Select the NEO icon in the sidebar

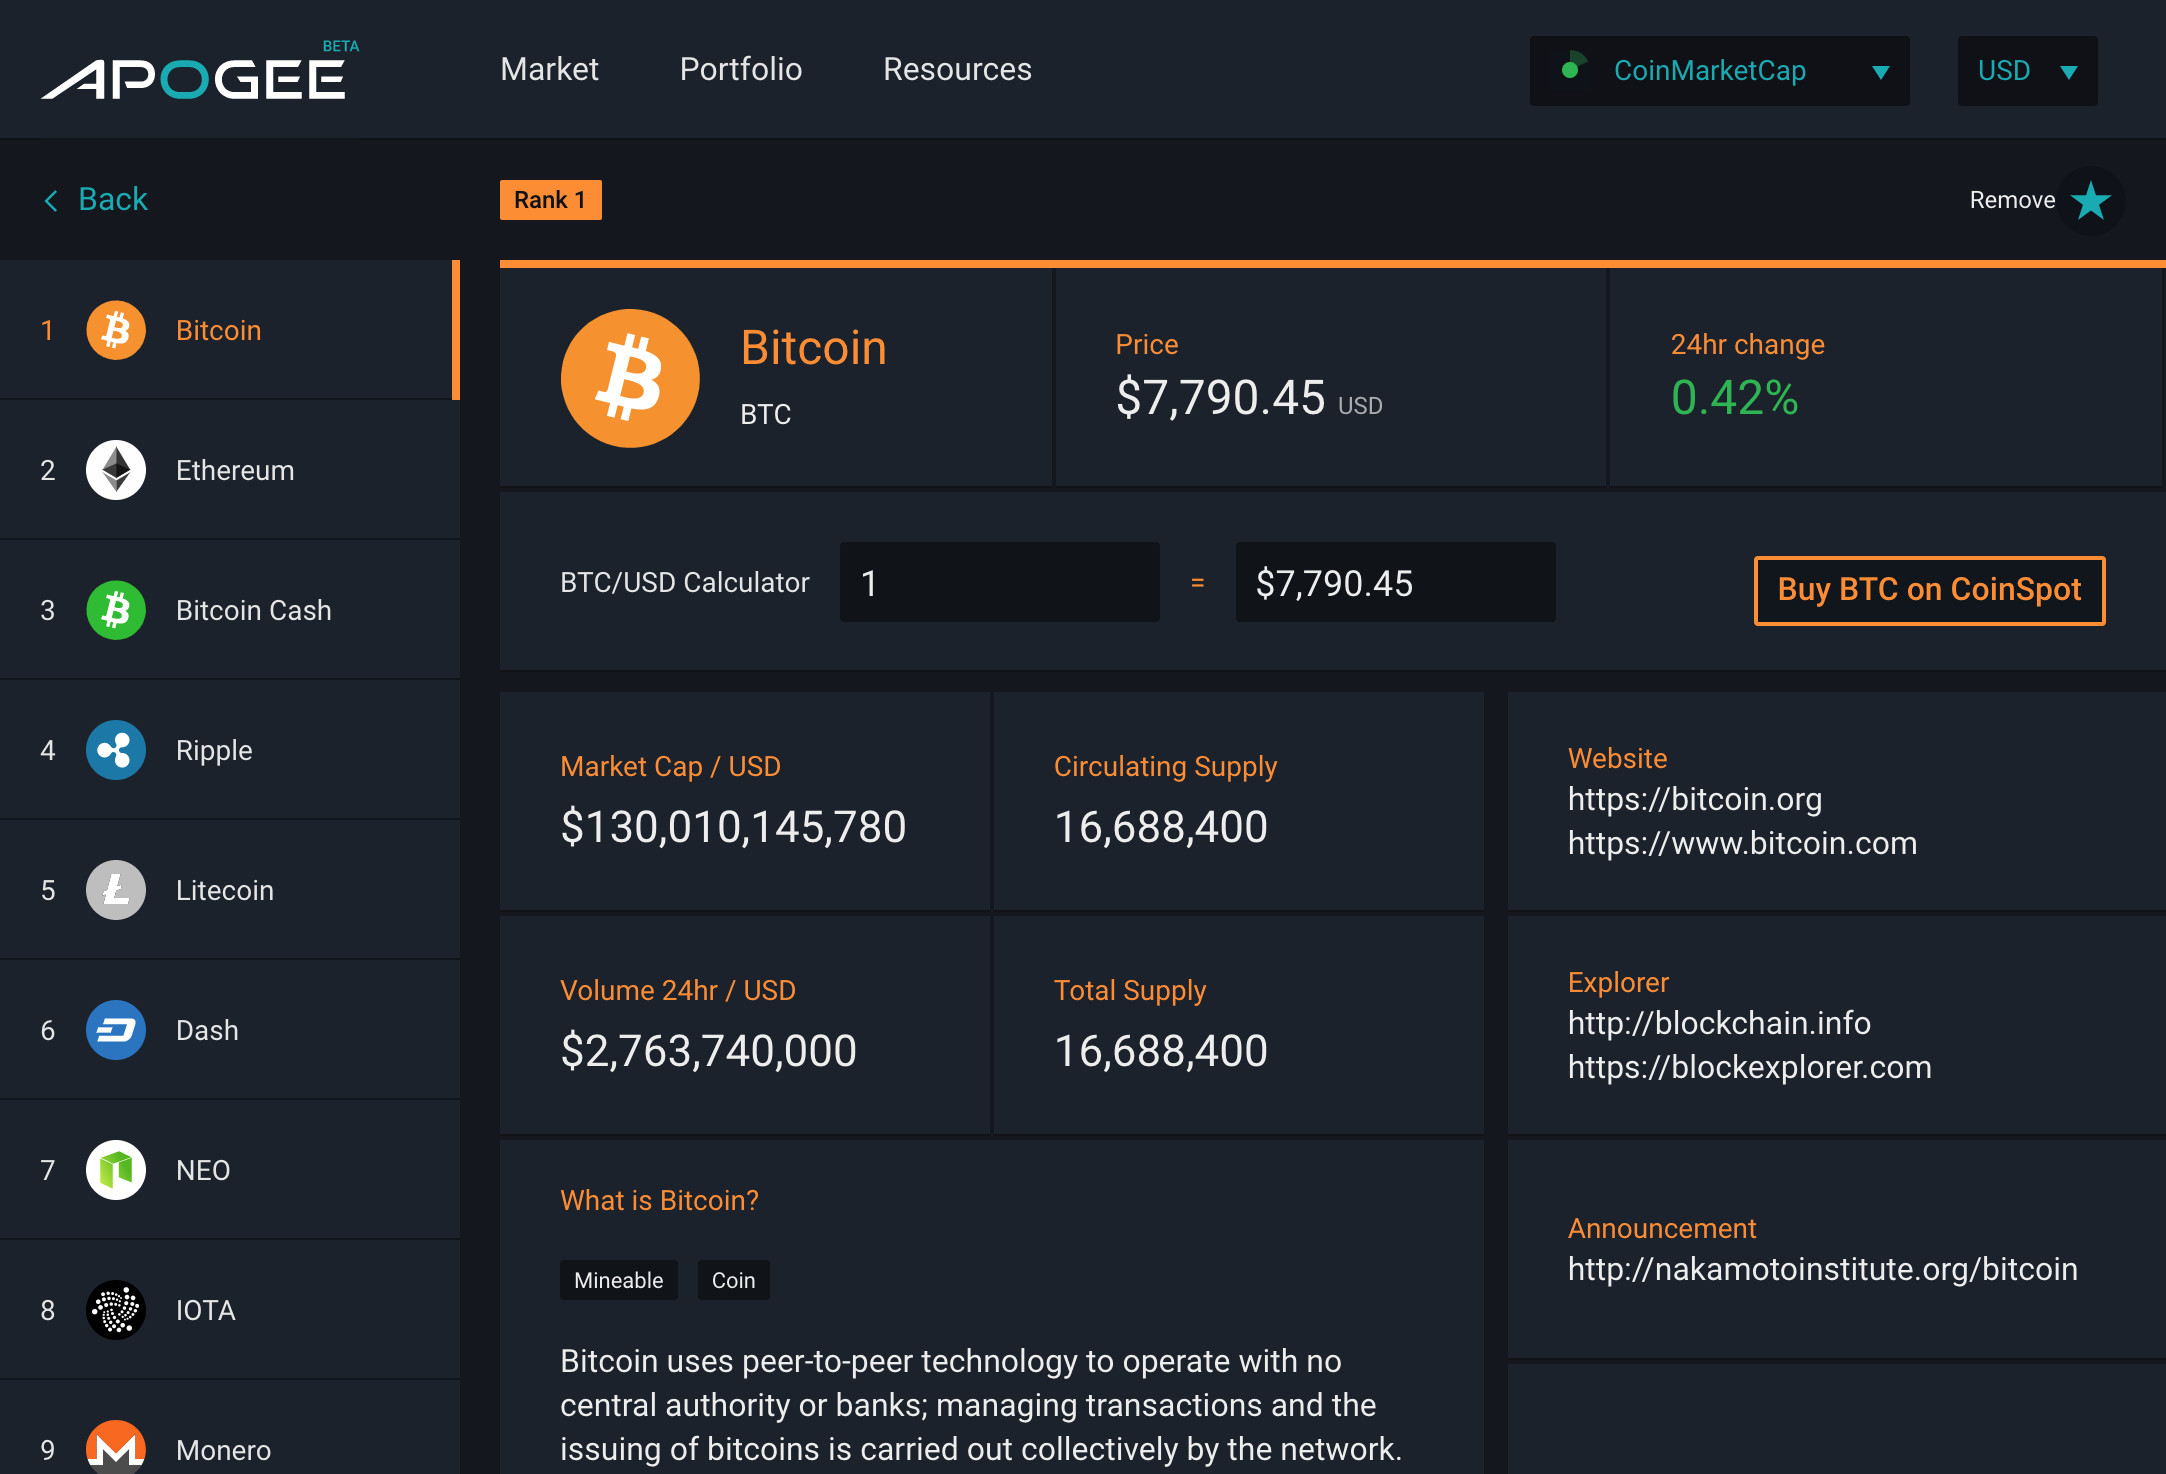[115, 1170]
